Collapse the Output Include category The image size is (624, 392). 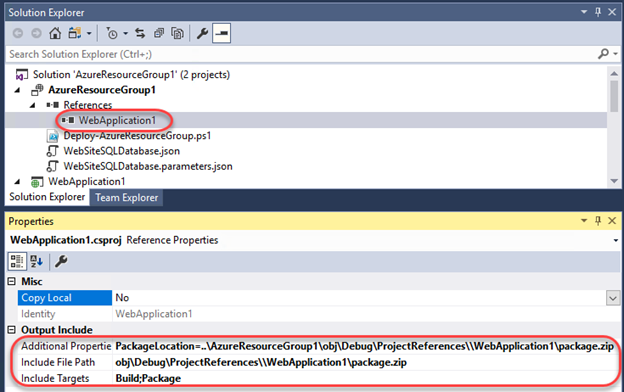coord(12,330)
